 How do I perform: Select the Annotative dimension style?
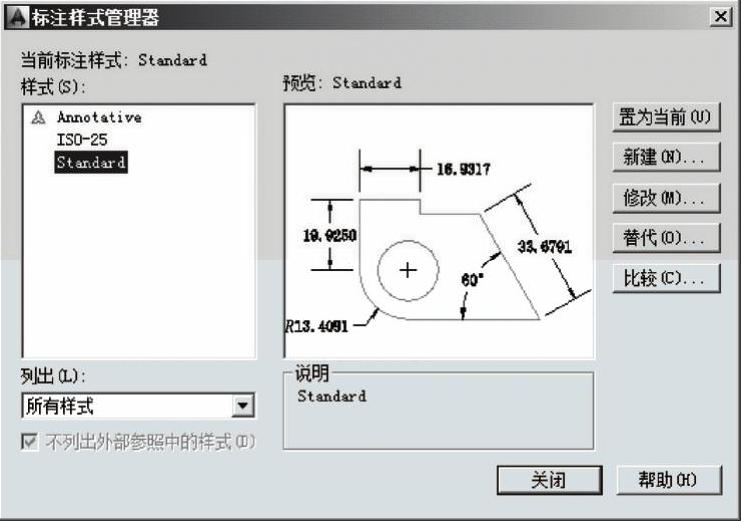[98, 117]
